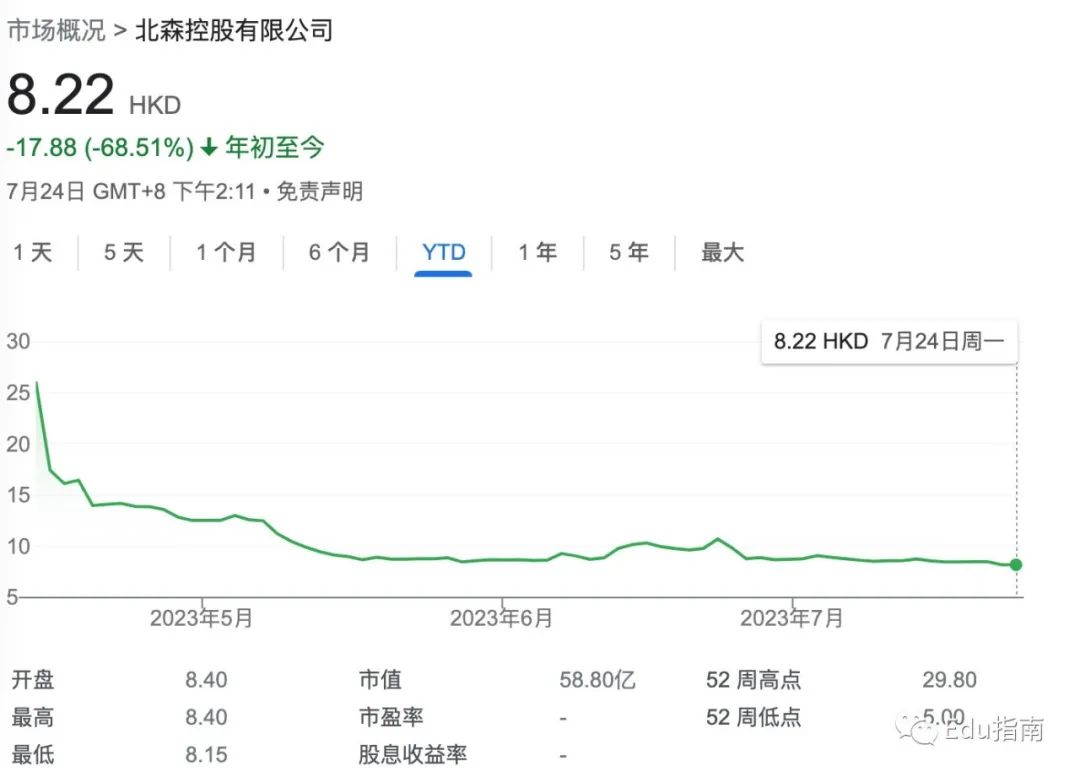1080x777 pixels.
Task: Click the 8.22 HKD 7月24日周一 tooltip
Action: coord(889,342)
